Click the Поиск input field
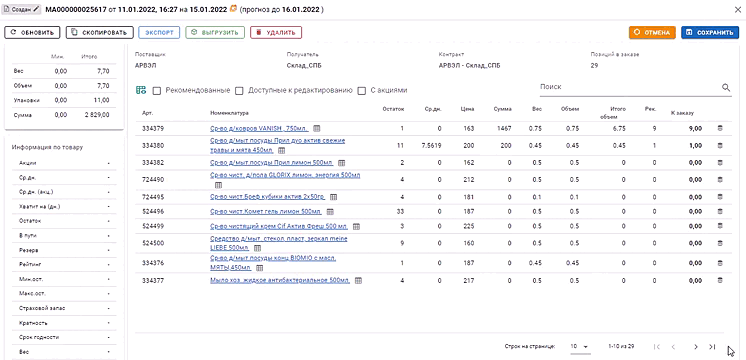The height and width of the screenshot is (360, 746). [630, 88]
